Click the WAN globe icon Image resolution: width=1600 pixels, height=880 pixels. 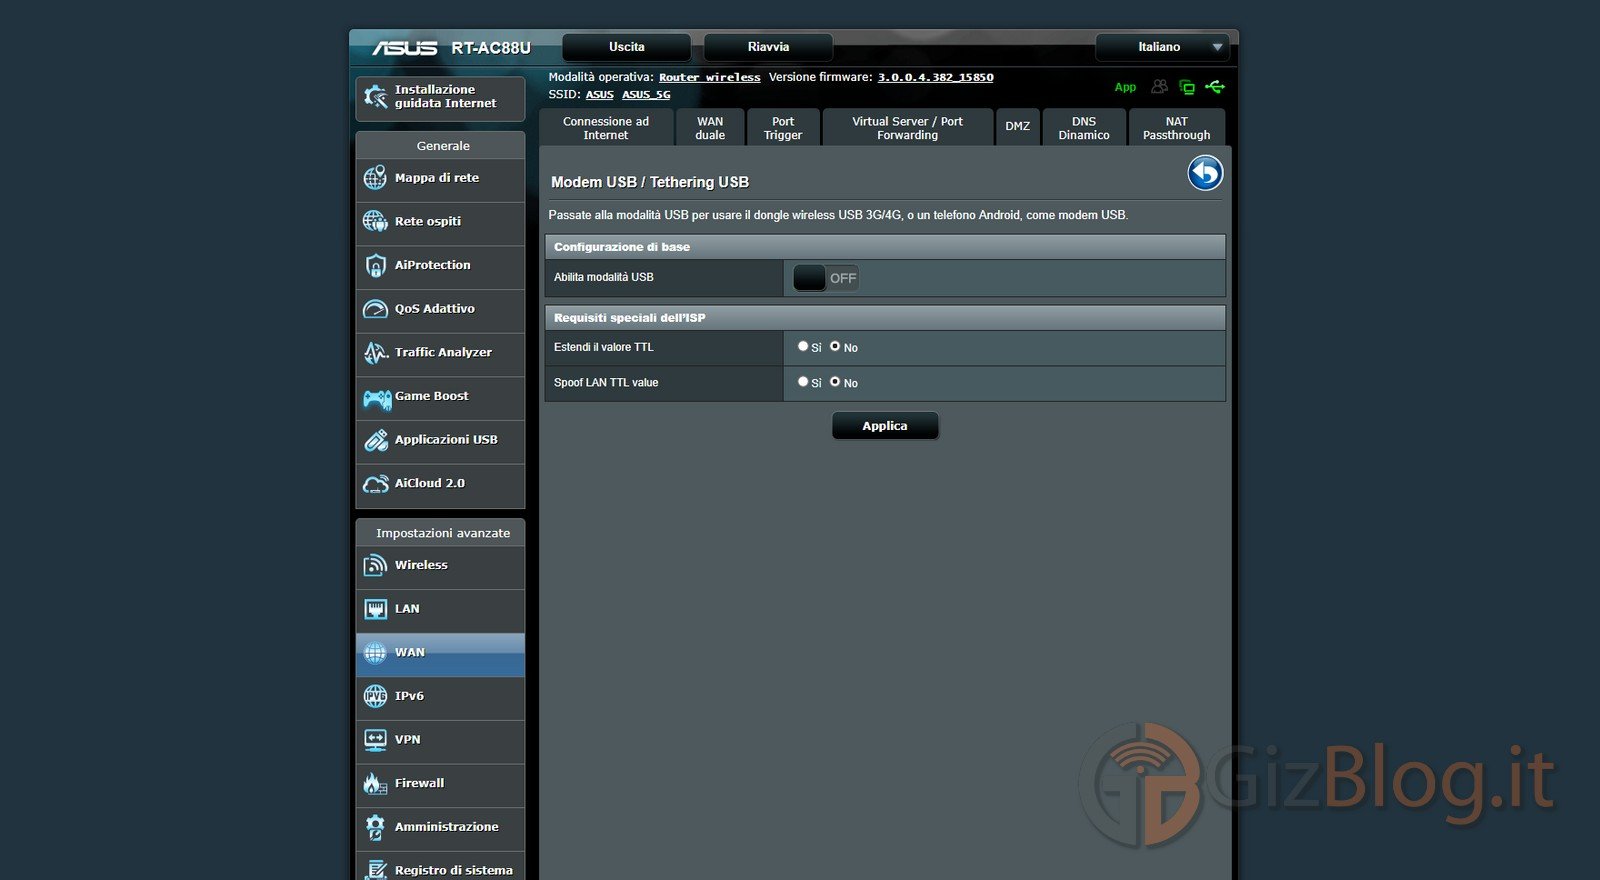click(375, 653)
